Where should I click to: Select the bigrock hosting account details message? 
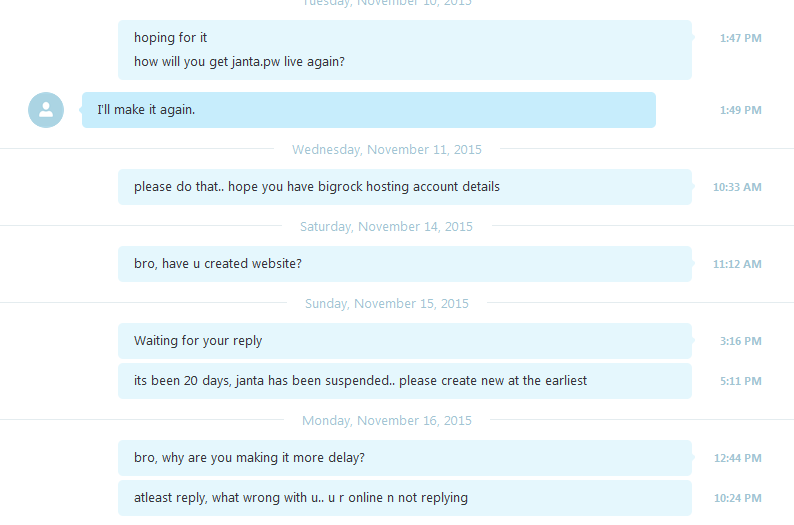coord(405,187)
